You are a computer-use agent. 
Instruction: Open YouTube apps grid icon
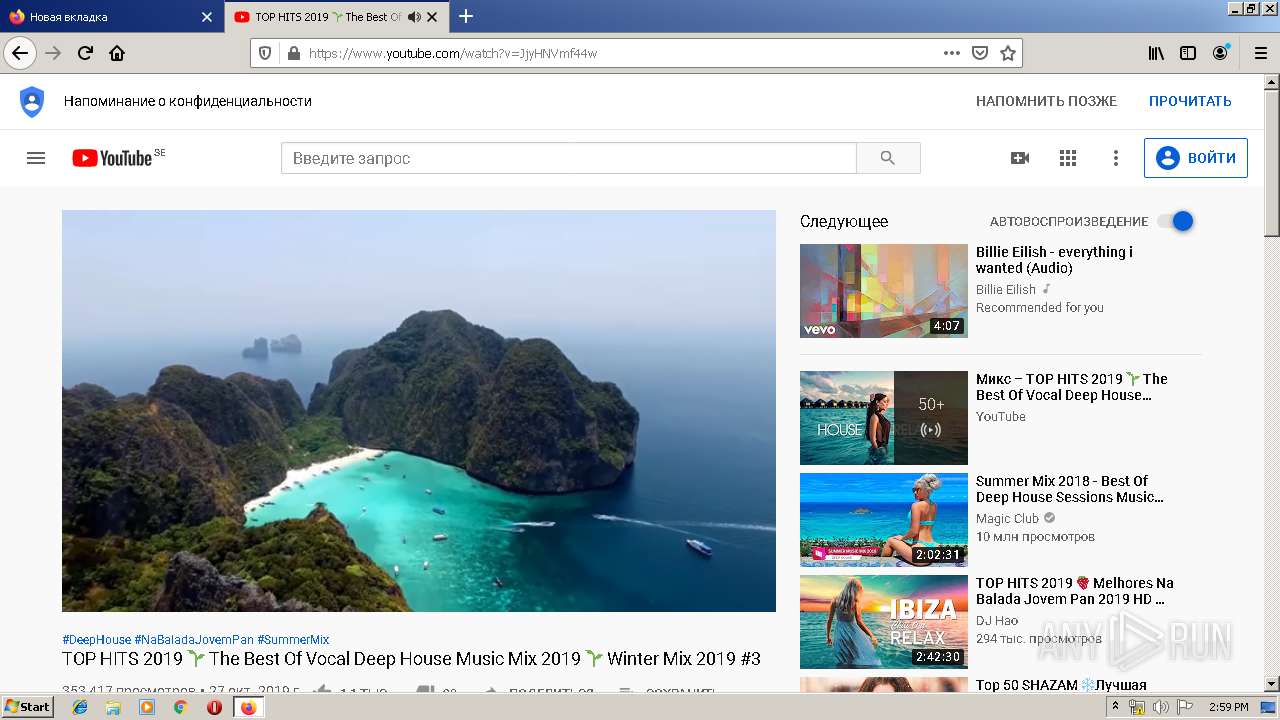[x=1068, y=158]
